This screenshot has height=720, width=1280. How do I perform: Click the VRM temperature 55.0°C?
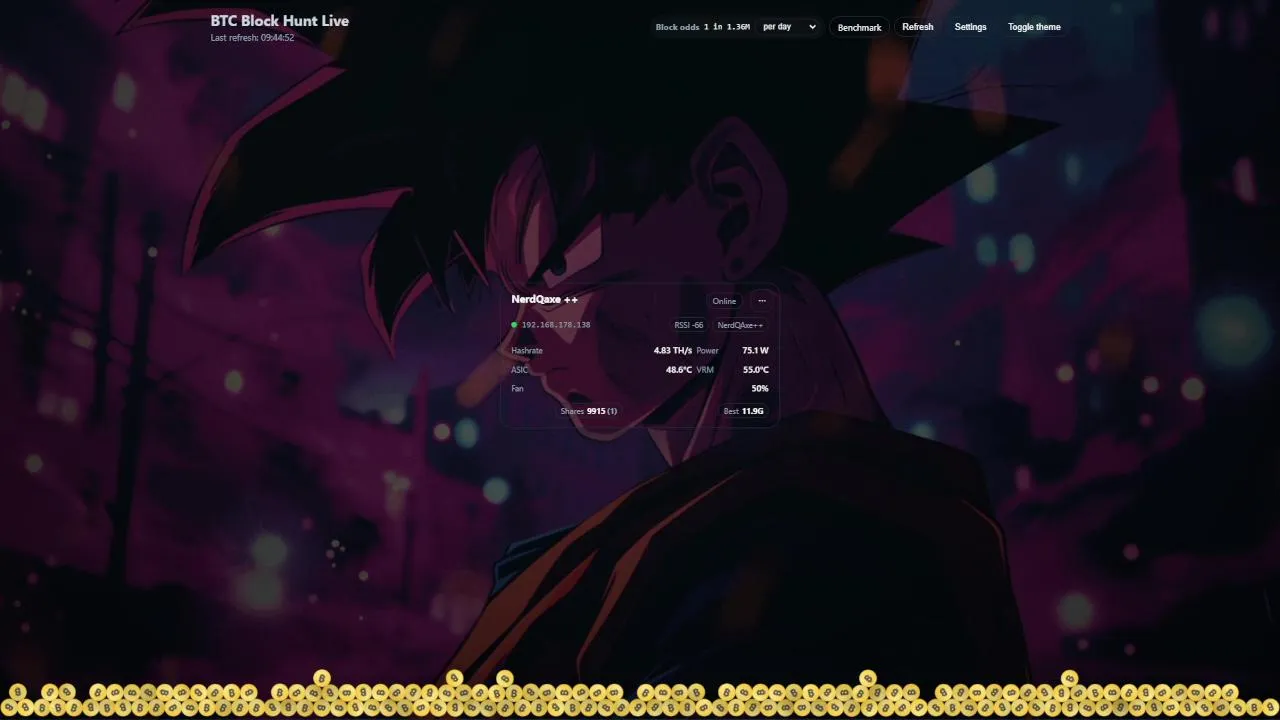pos(756,370)
